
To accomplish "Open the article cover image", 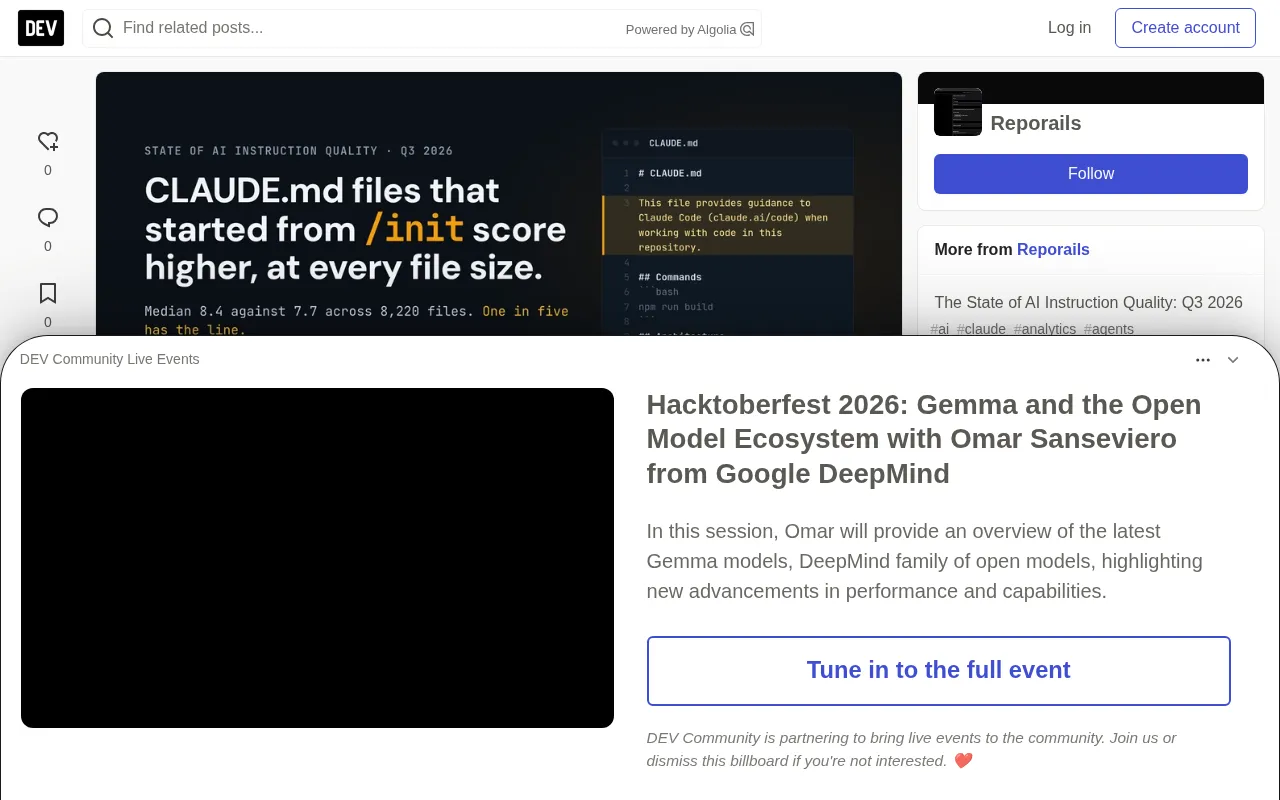I will click(499, 204).
